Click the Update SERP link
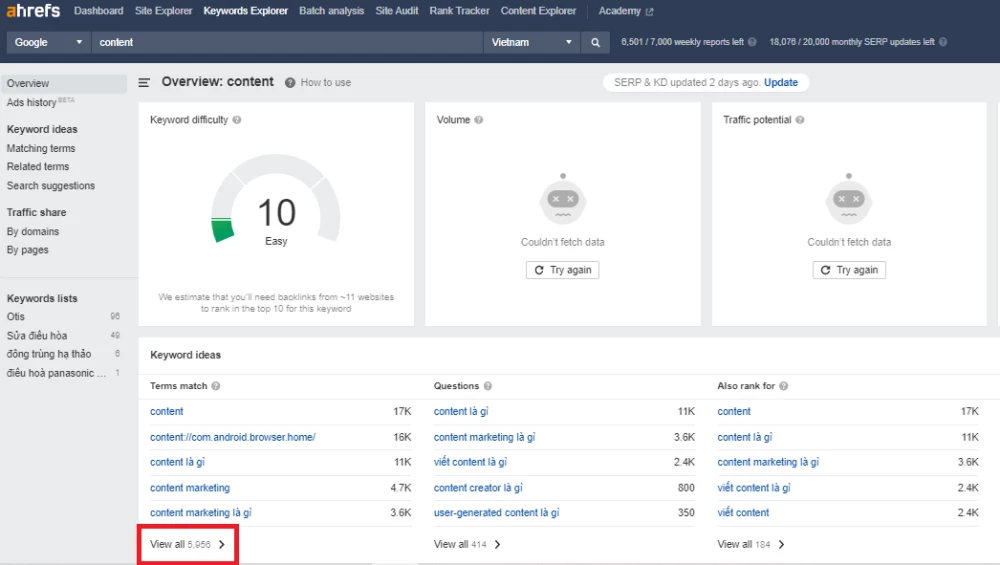This screenshot has width=1000, height=565. tap(781, 82)
